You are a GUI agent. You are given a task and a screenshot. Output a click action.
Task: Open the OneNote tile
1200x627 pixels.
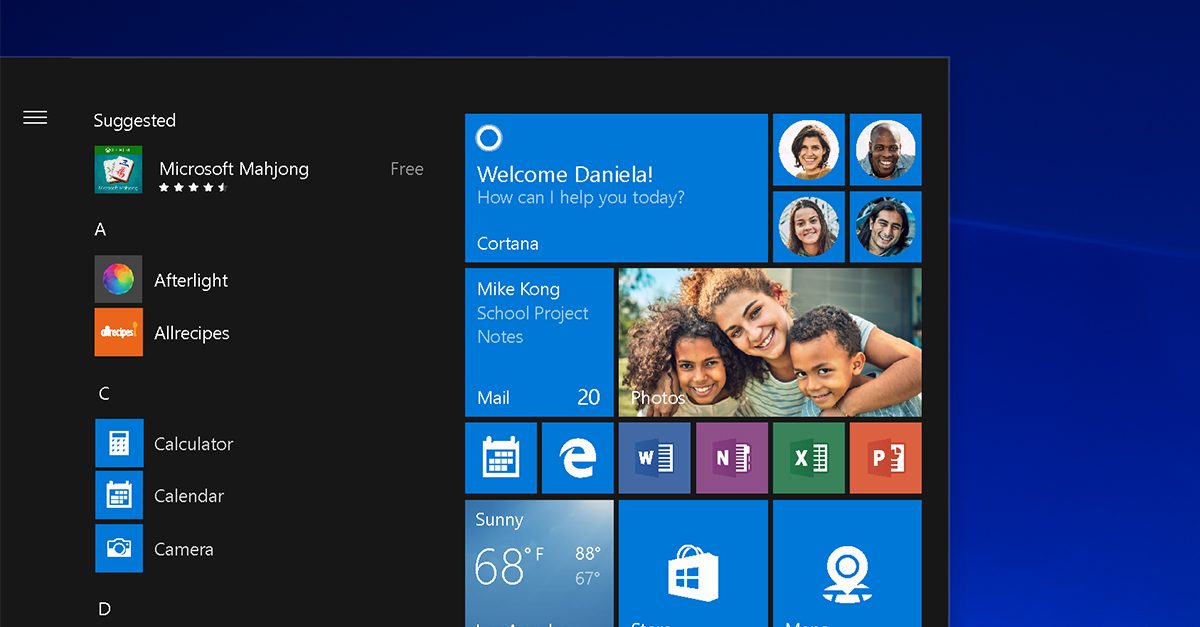732,458
